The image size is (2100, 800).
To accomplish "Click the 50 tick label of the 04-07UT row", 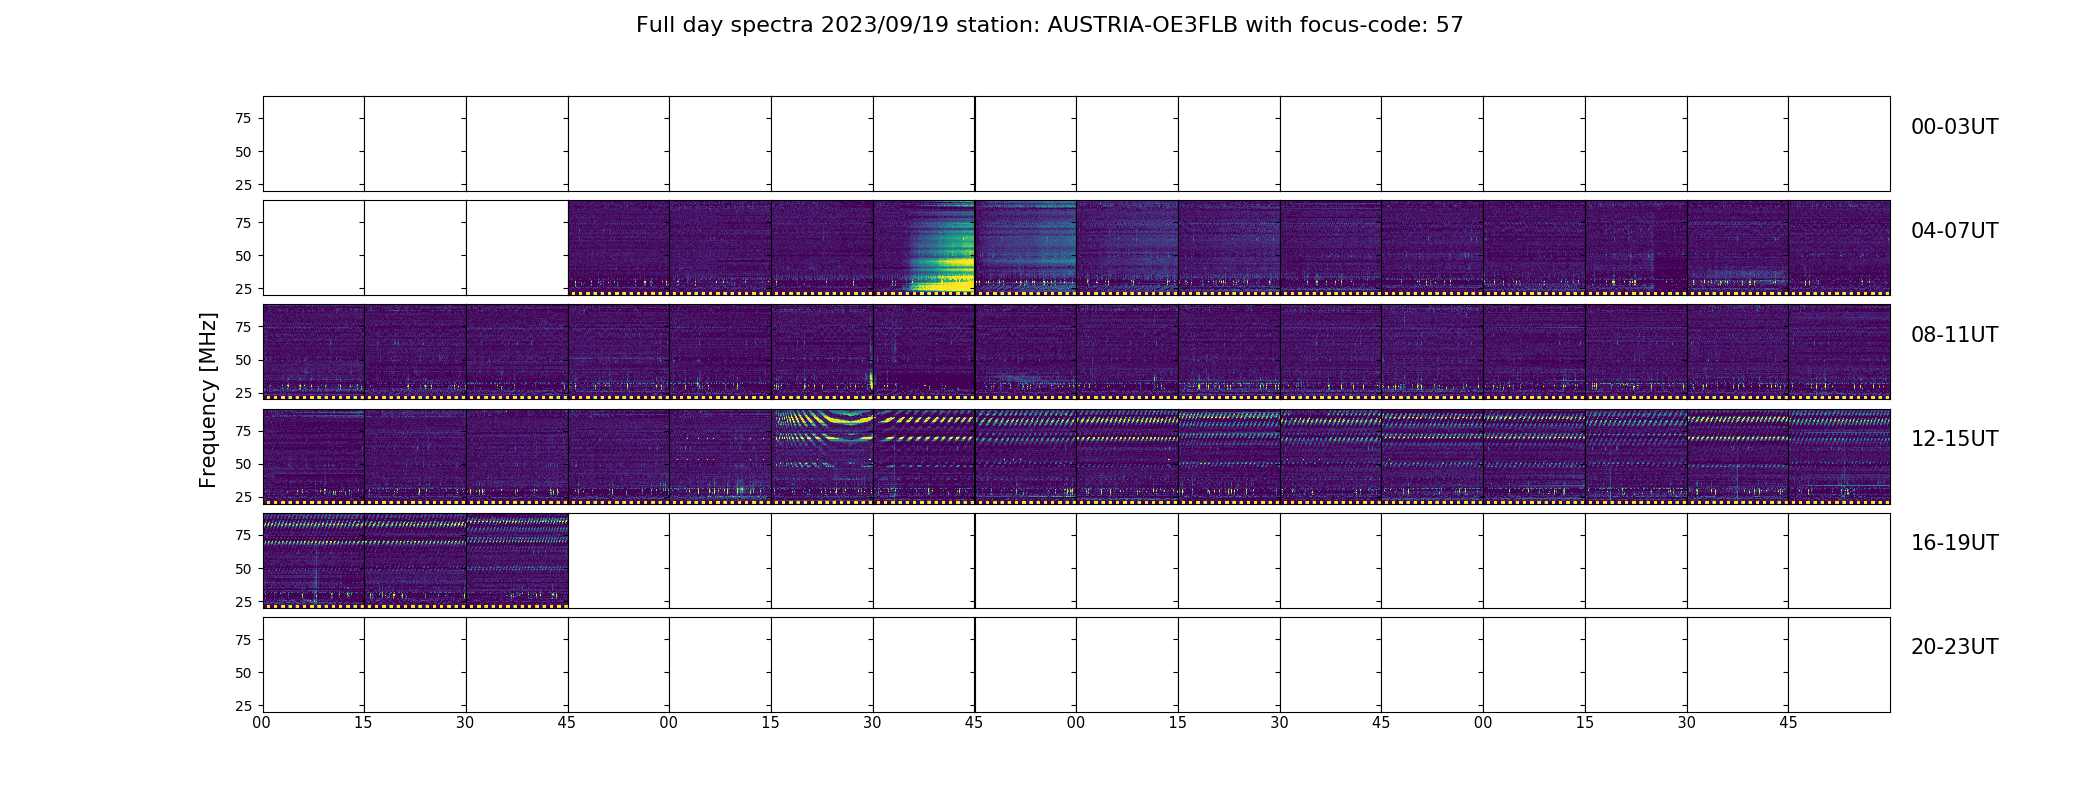I will (243, 256).
